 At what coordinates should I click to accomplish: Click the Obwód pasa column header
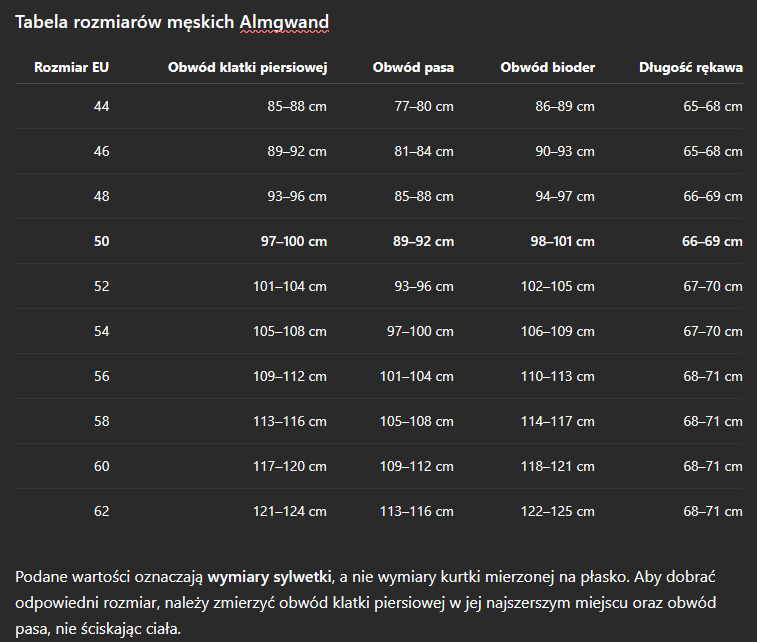pyautogui.click(x=413, y=67)
